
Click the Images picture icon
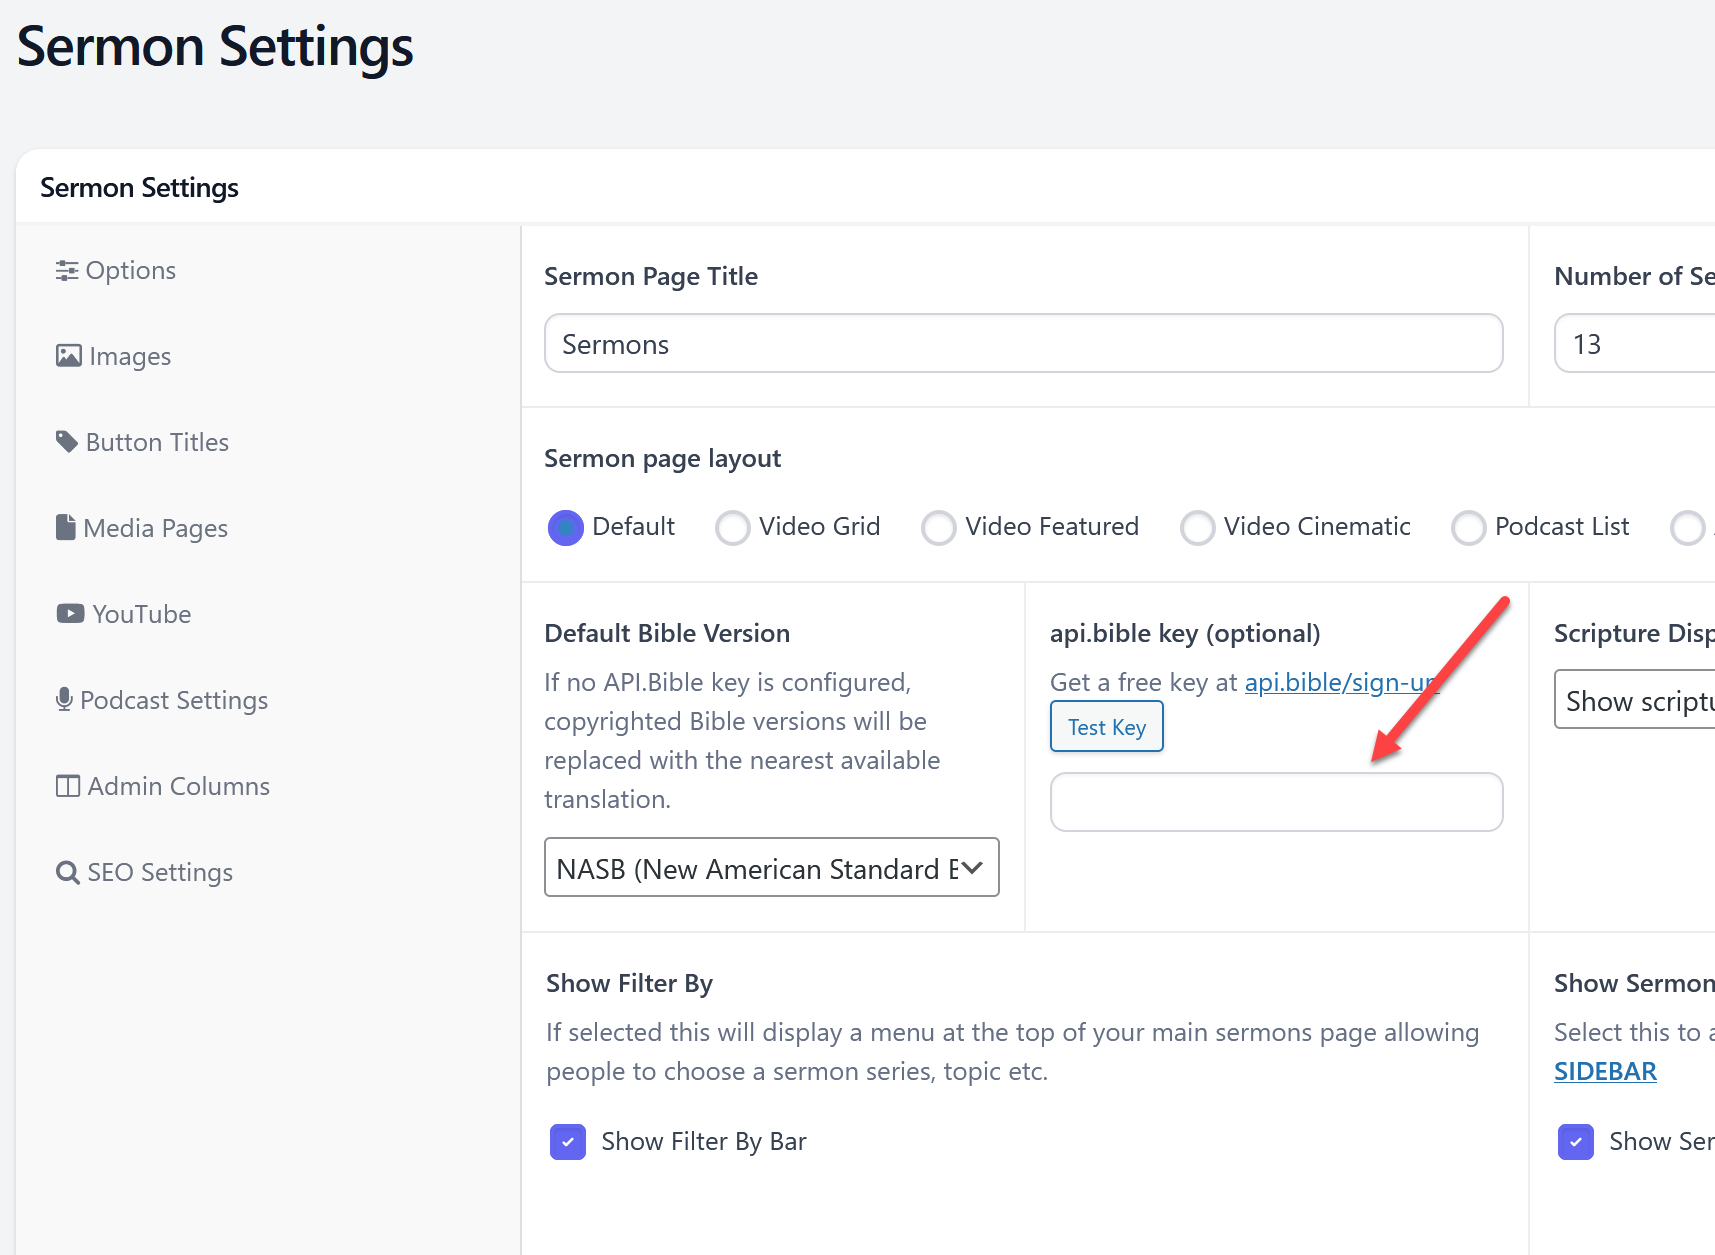[x=69, y=356]
